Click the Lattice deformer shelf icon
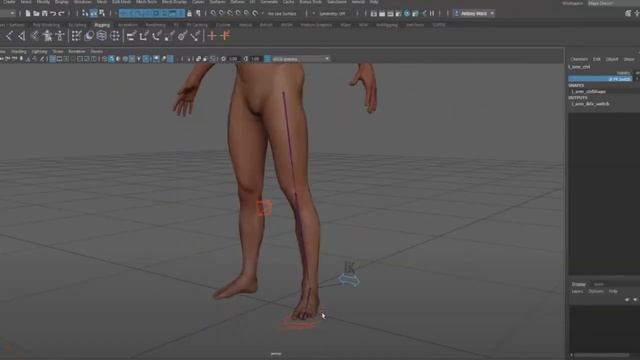Screen dimensions: 640x360 (102, 36)
